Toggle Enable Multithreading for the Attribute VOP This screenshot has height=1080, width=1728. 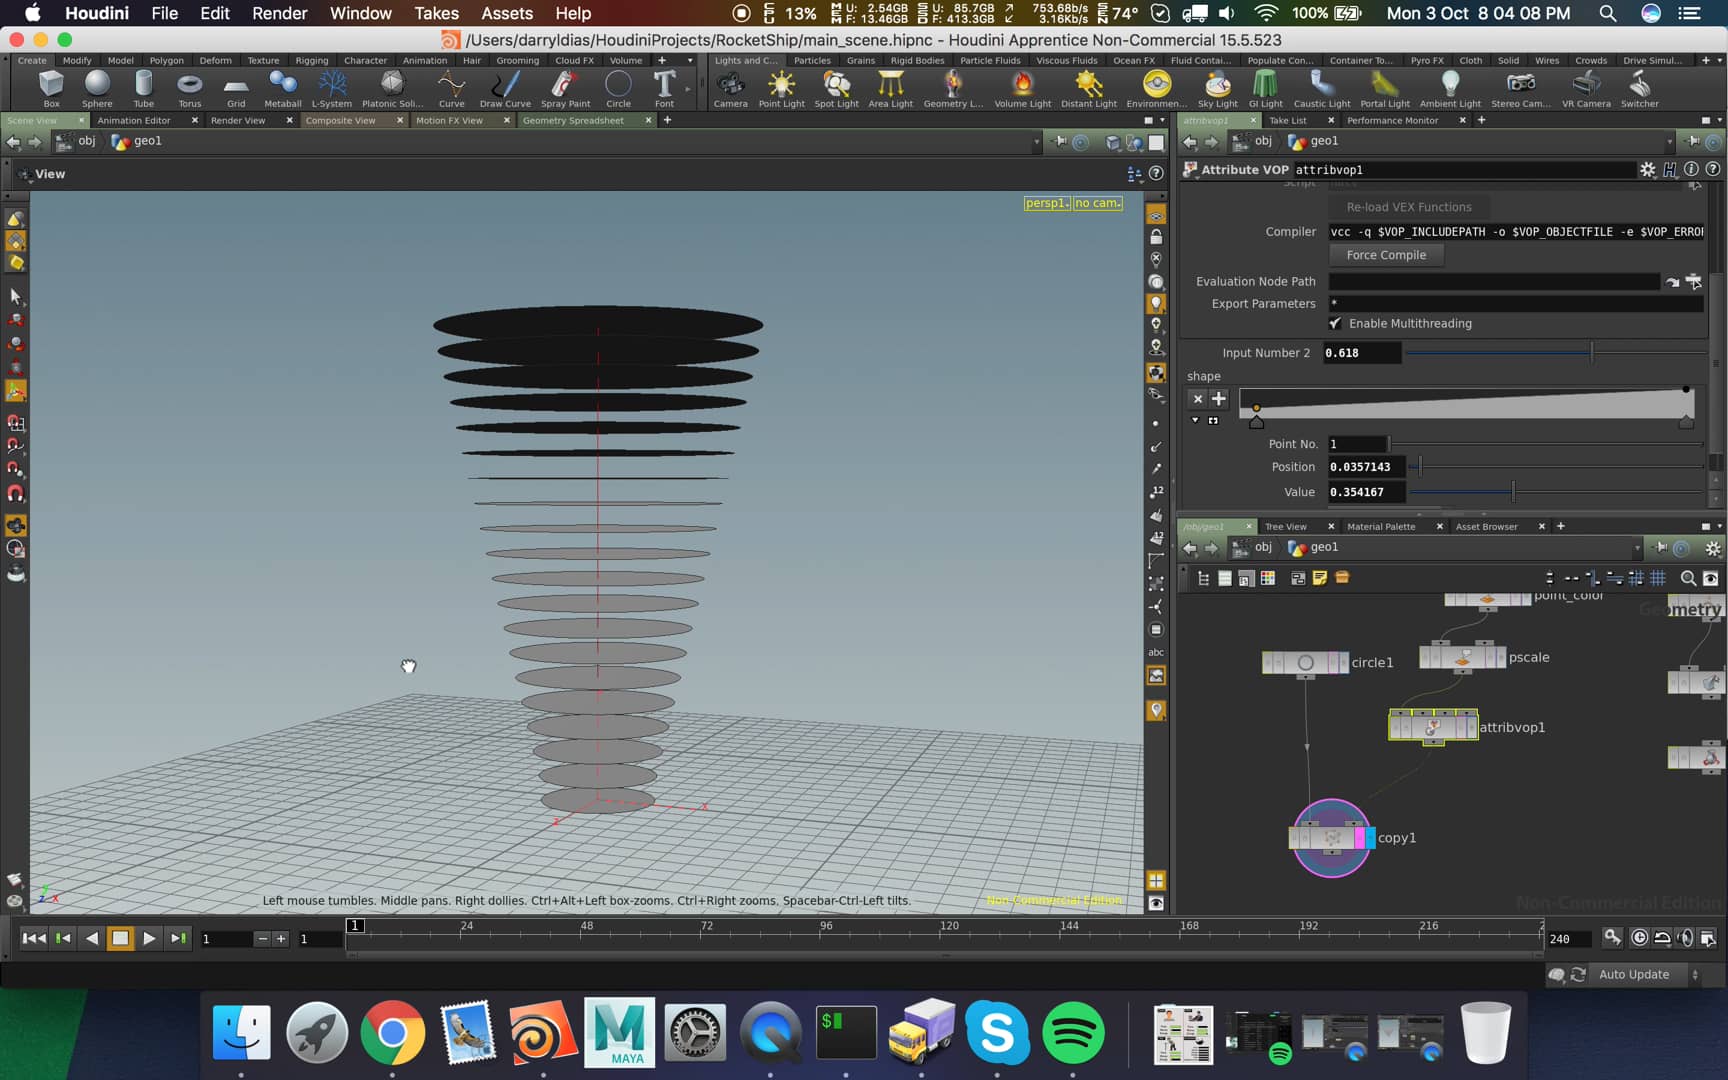[x=1337, y=323]
